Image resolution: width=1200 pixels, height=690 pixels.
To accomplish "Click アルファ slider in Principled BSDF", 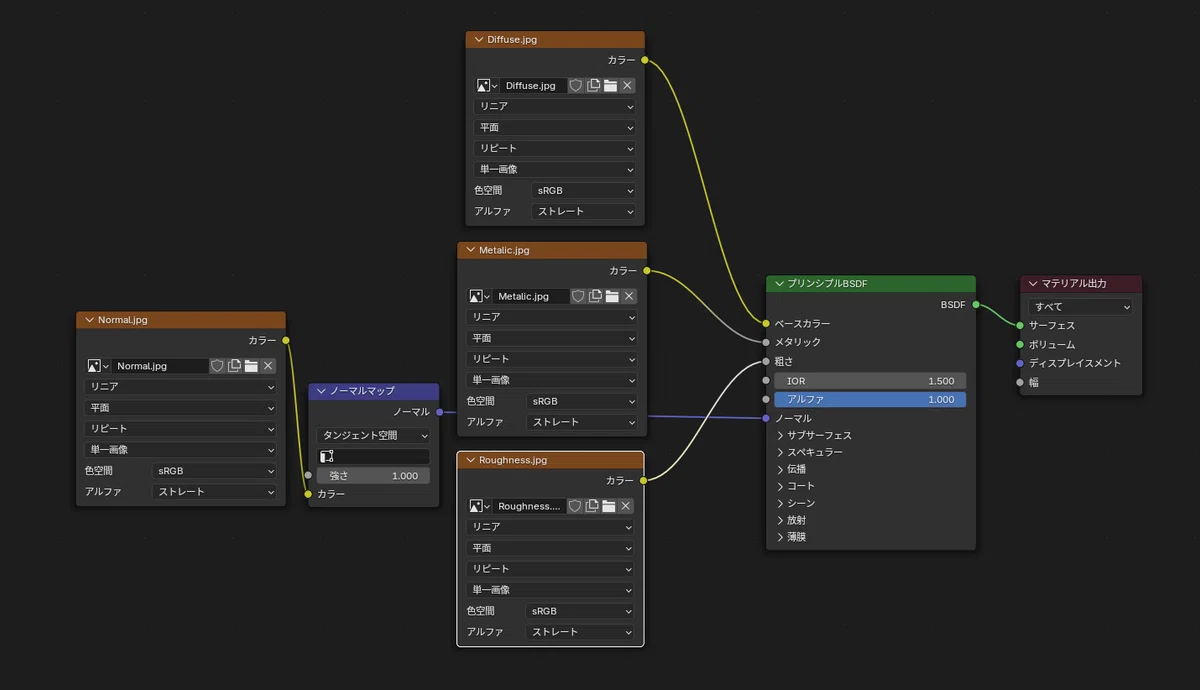I will point(870,399).
